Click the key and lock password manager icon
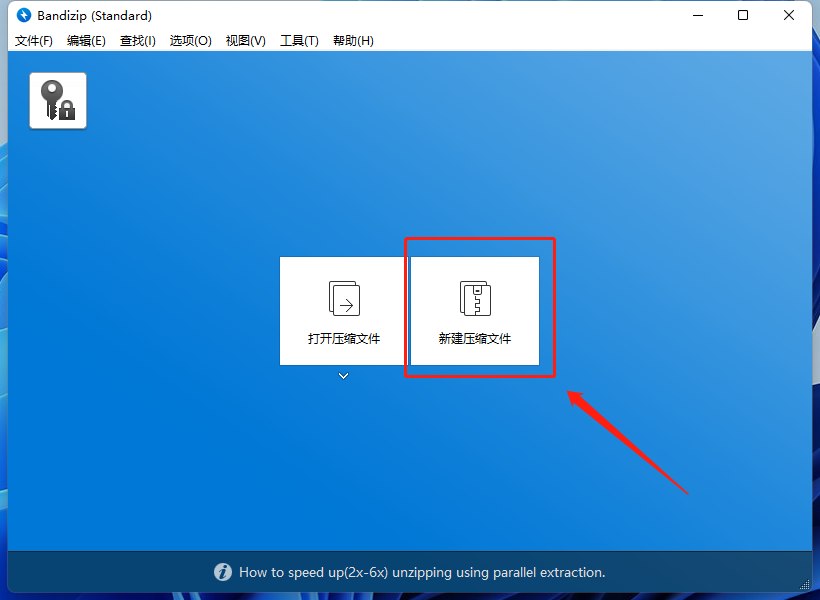This screenshot has width=820, height=600. pos(58,100)
